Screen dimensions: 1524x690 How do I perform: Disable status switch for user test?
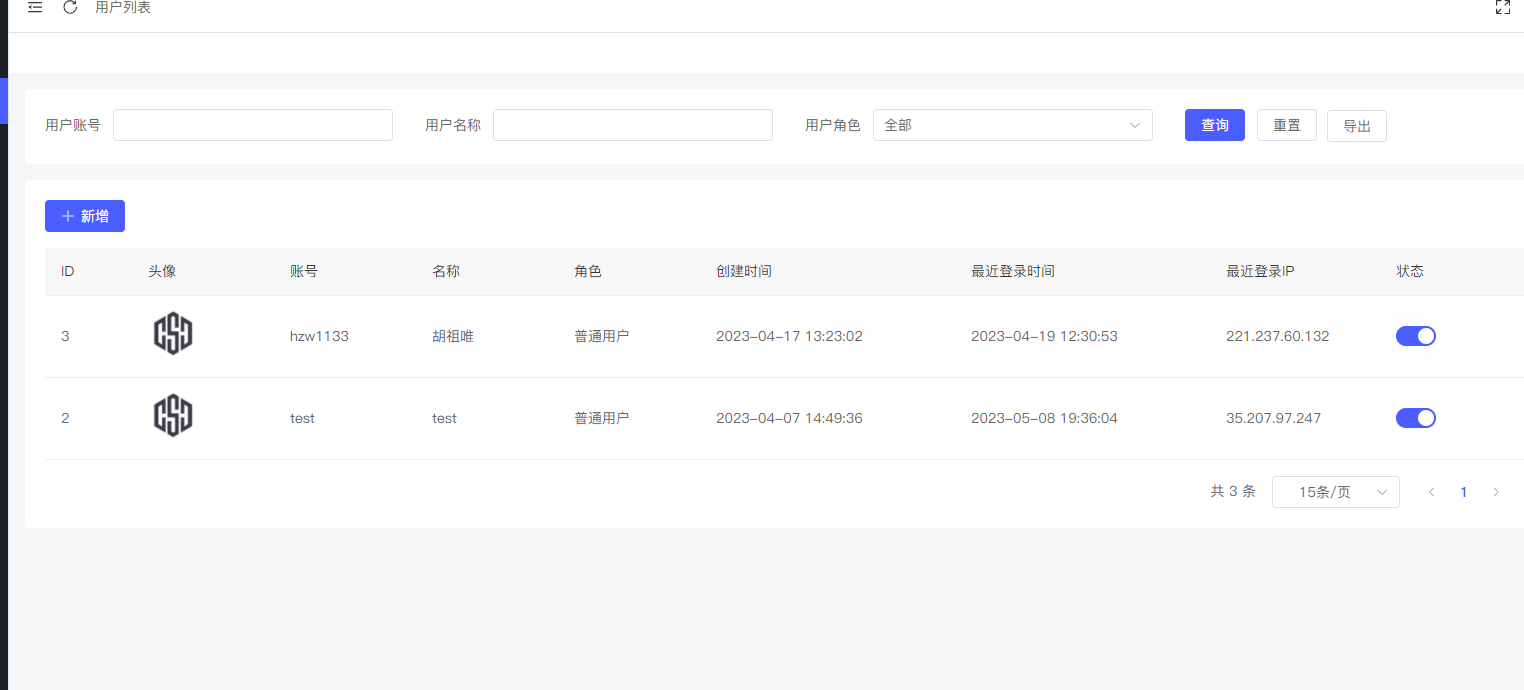click(1415, 418)
